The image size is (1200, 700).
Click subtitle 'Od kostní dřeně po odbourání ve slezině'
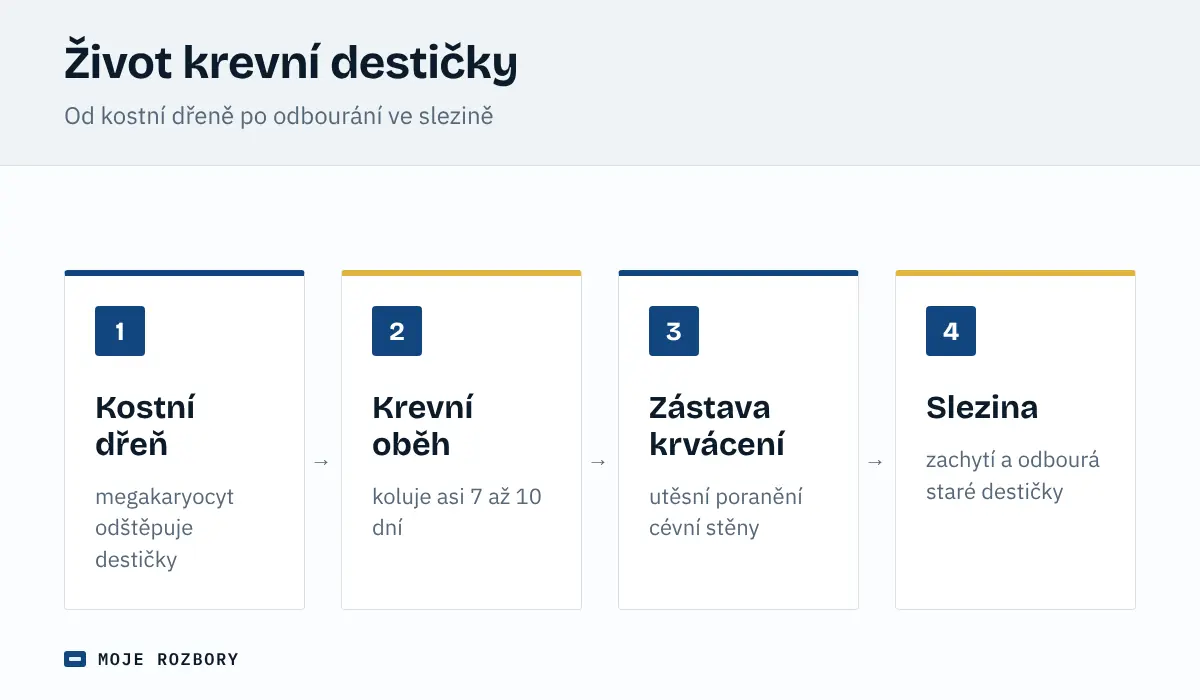(x=279, y=116)
